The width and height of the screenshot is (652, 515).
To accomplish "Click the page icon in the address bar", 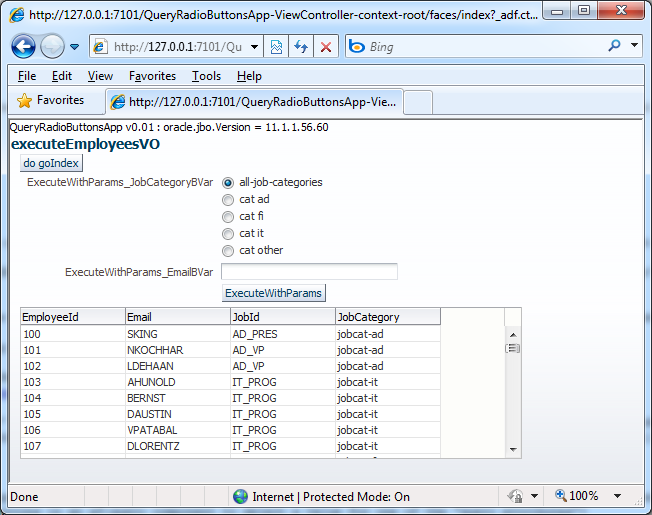I will [100, 47].
